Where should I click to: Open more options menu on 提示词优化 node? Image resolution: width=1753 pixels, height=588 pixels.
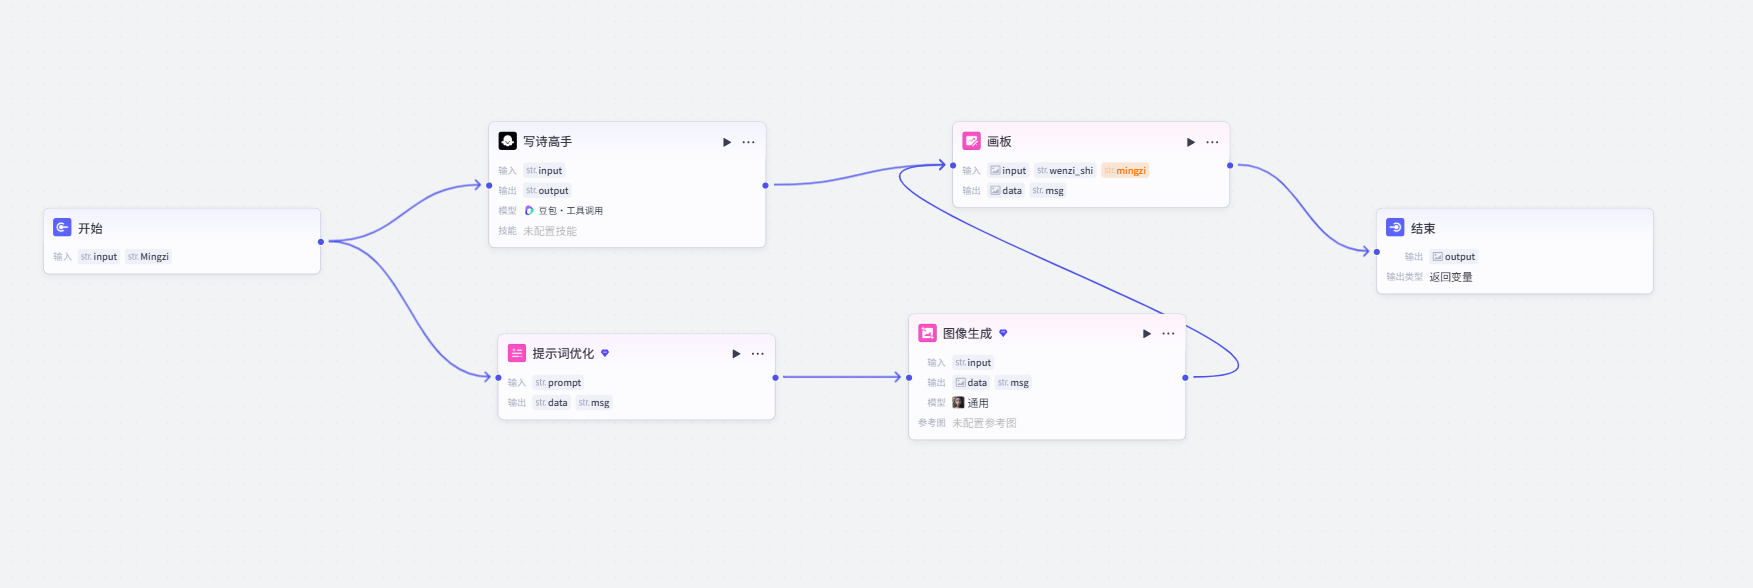757,354
